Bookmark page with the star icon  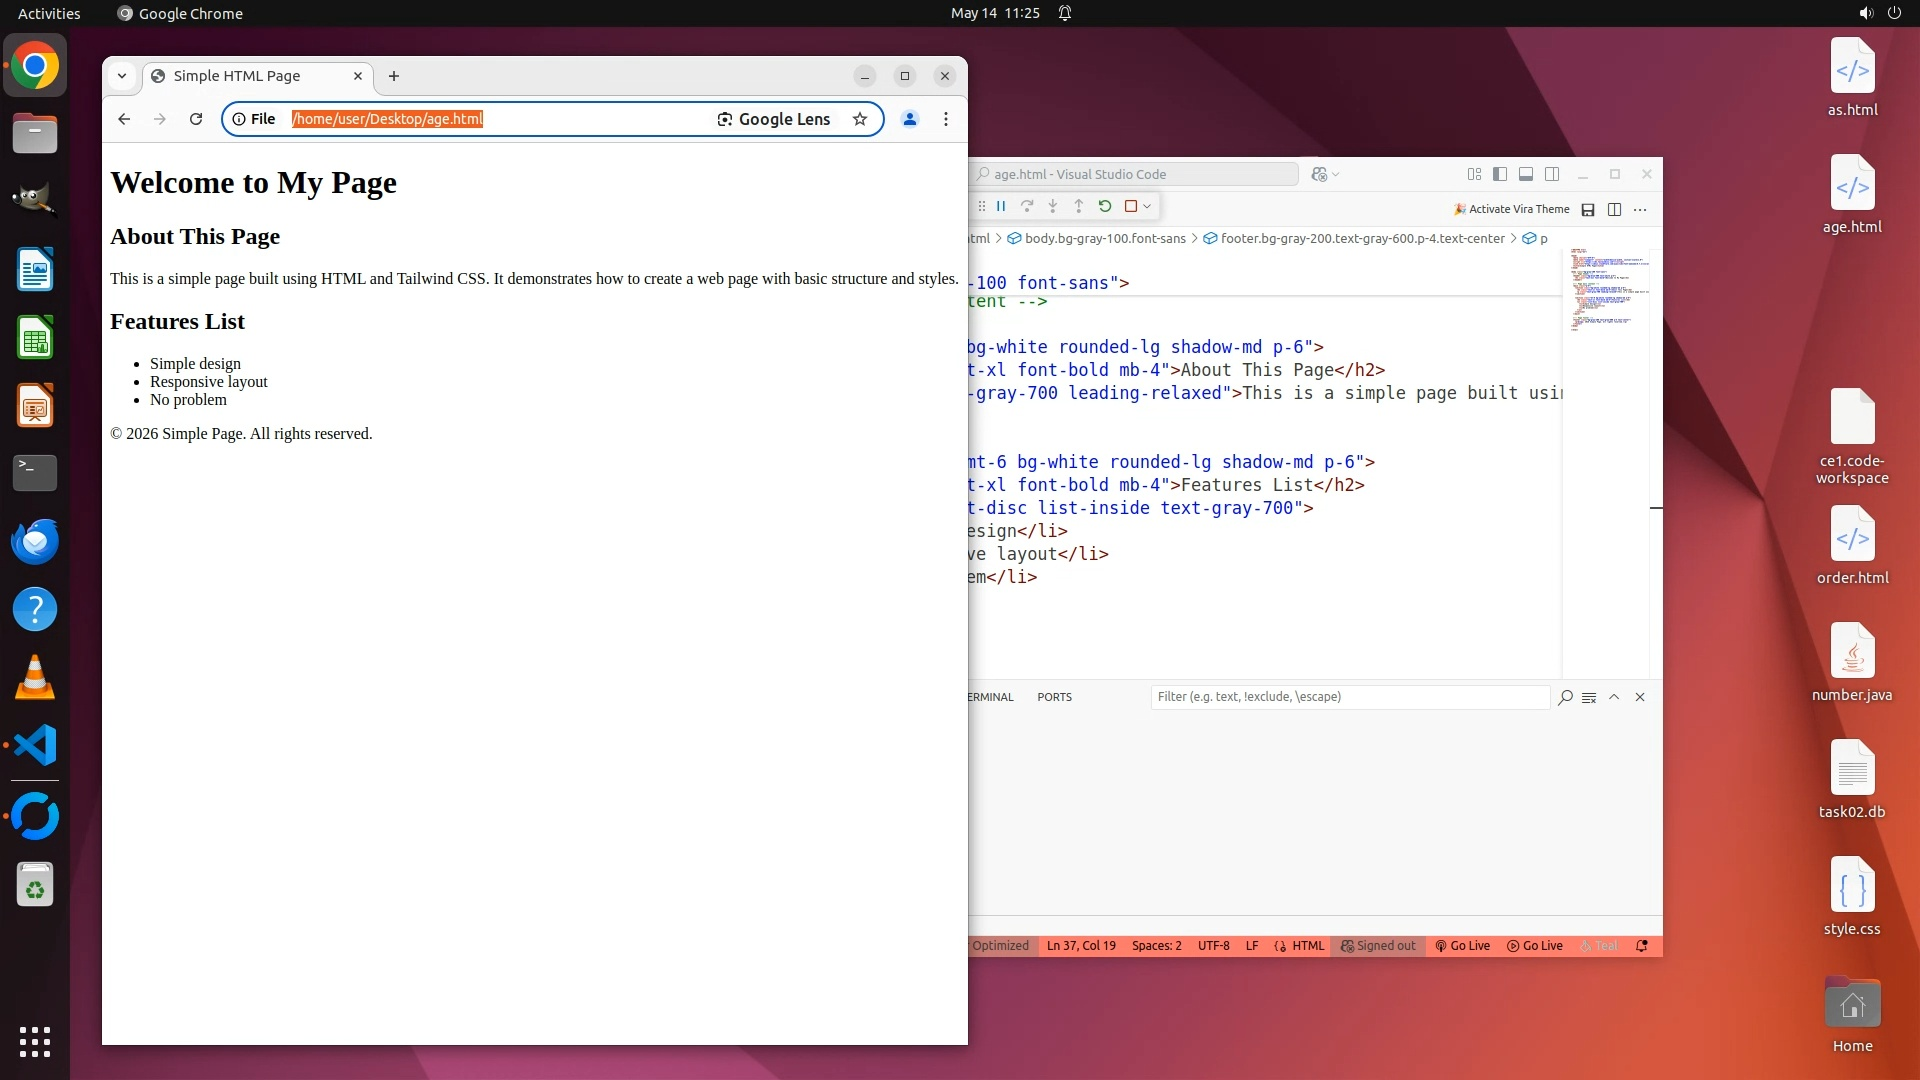coord(860,119)
